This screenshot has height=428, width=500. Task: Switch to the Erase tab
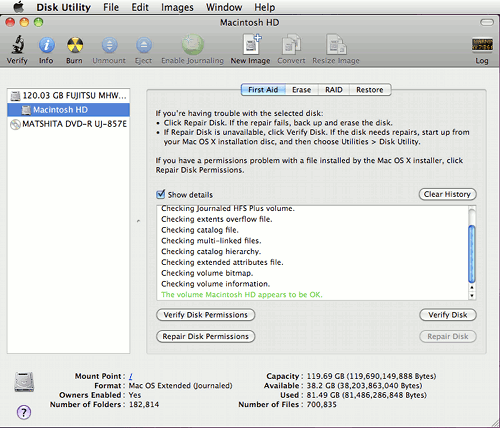tap(302, 90)
